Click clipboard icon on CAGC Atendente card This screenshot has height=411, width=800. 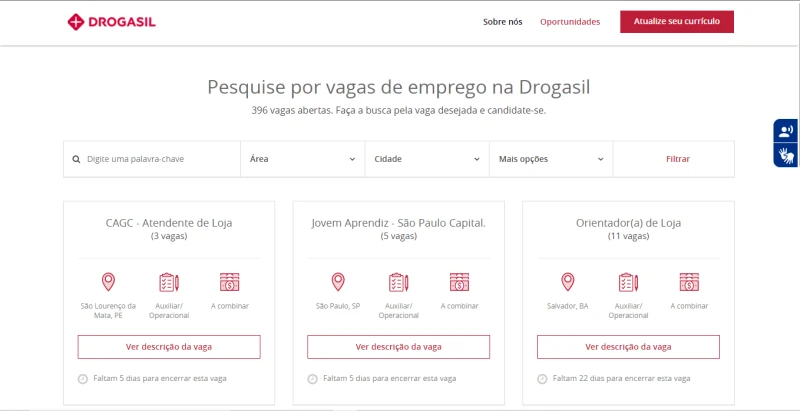169,282
